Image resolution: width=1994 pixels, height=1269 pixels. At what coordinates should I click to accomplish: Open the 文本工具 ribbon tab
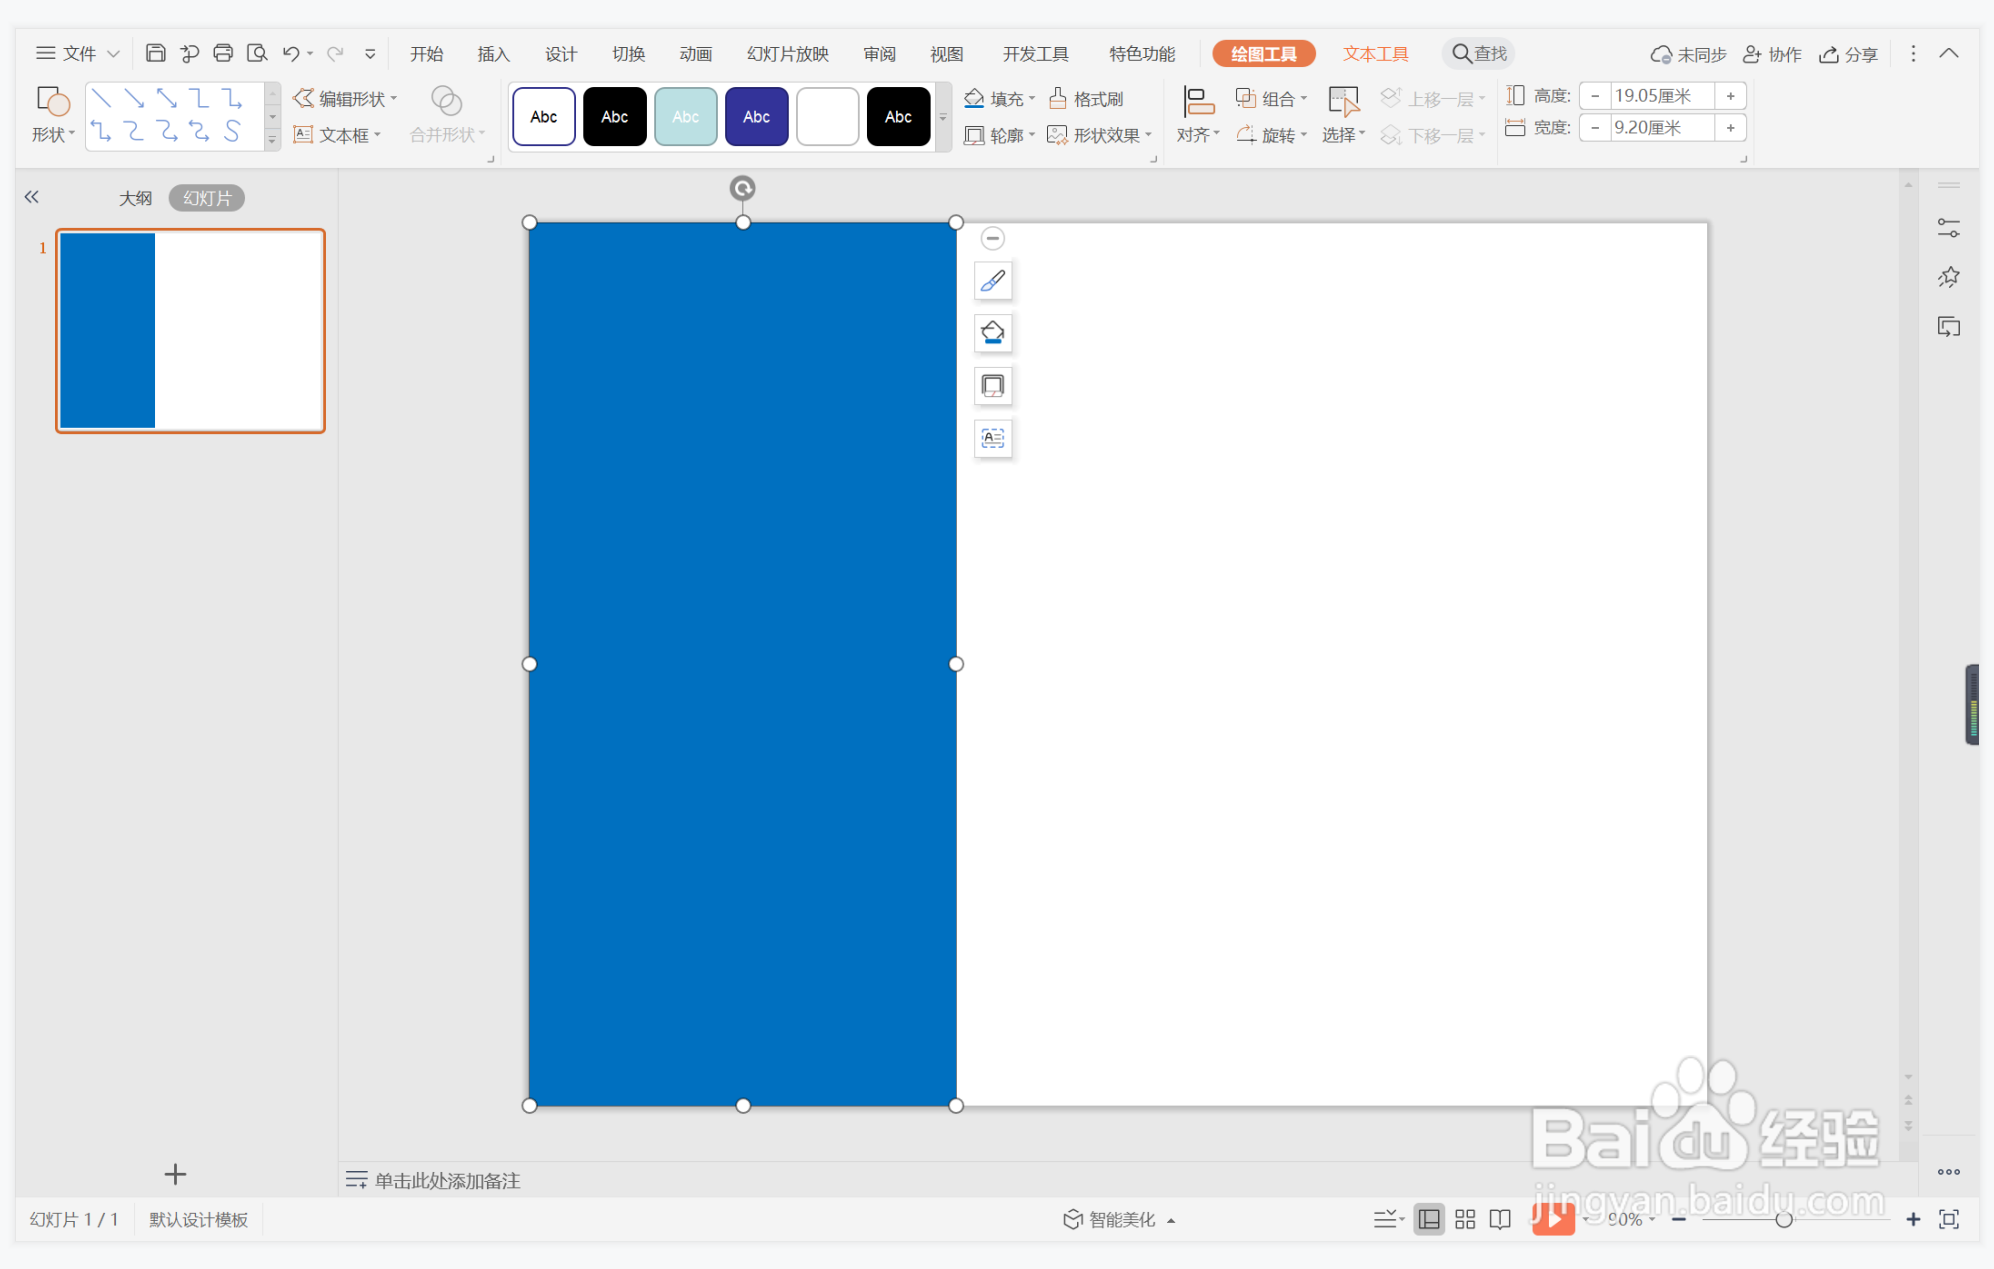pos(1375,54)
